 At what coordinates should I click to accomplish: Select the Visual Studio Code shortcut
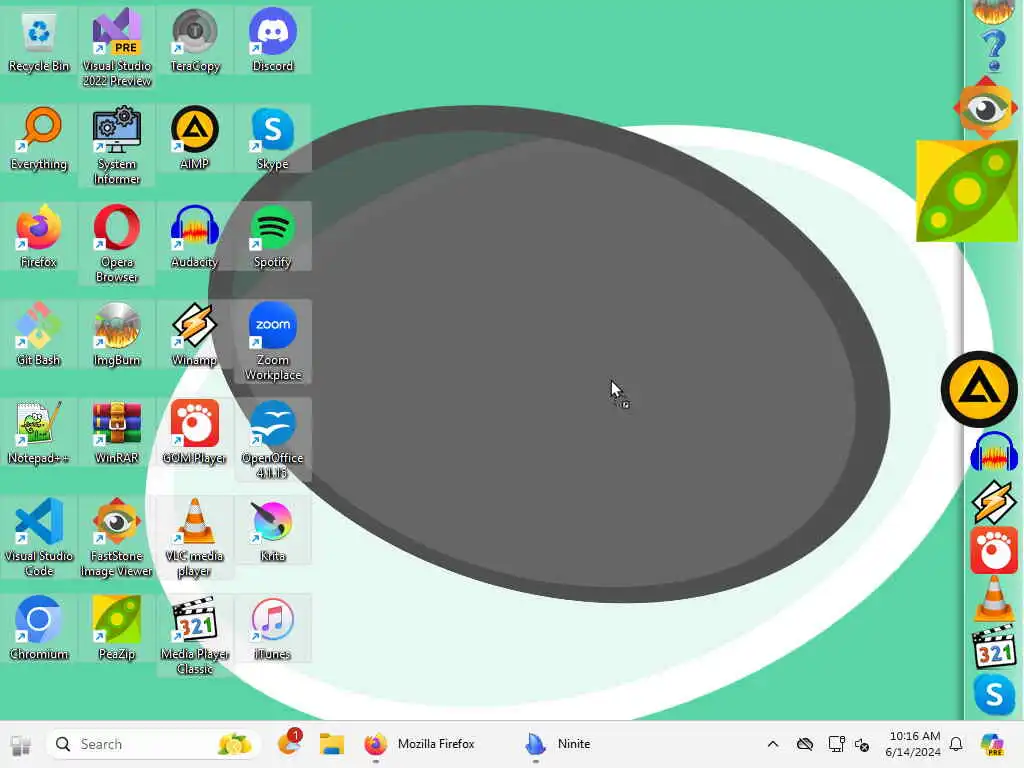pyautogui.click(x=39, y=538)
